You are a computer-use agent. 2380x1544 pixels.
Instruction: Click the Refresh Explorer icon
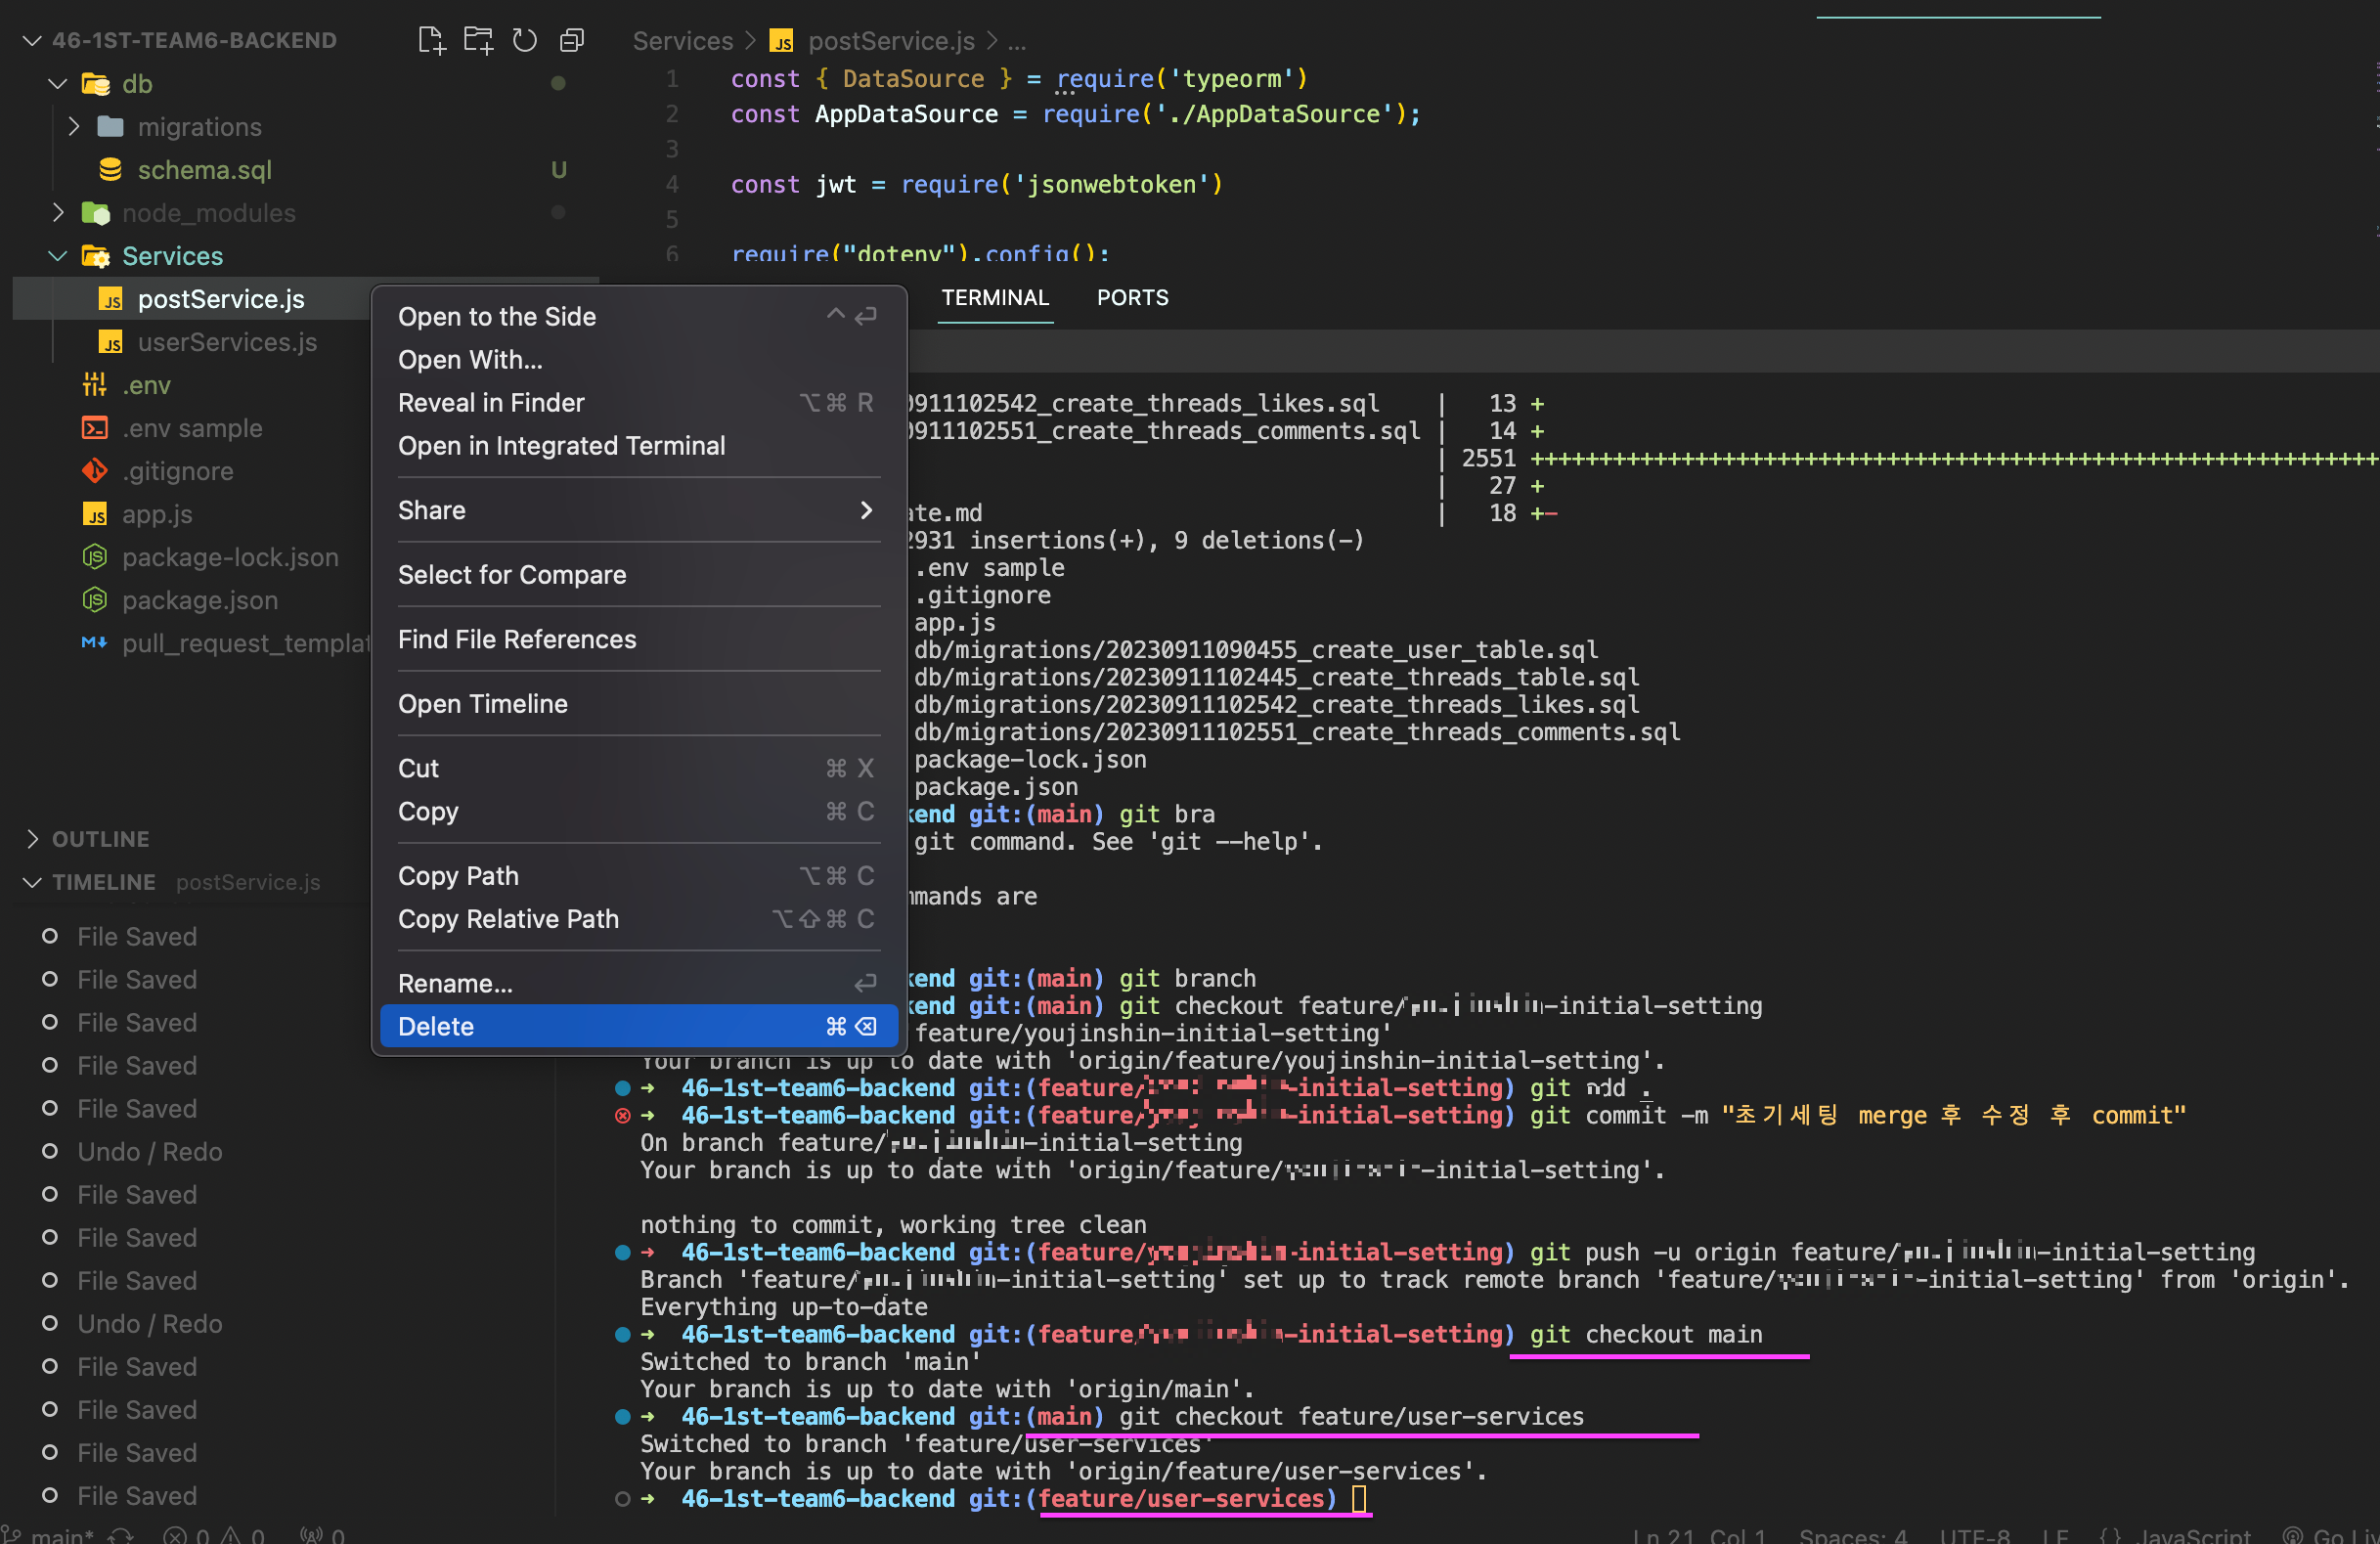[525, 40]
